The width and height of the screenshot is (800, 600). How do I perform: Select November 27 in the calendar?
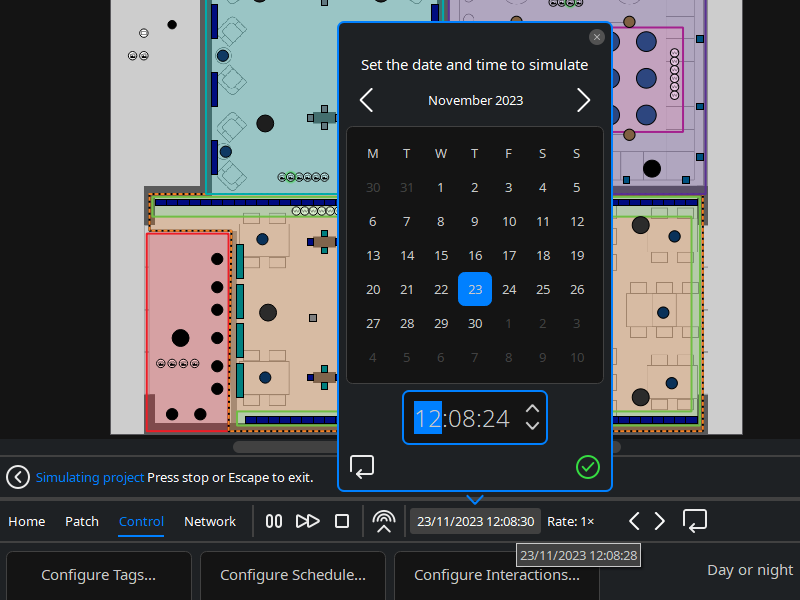pyautogui.click(x=373, y=323)
